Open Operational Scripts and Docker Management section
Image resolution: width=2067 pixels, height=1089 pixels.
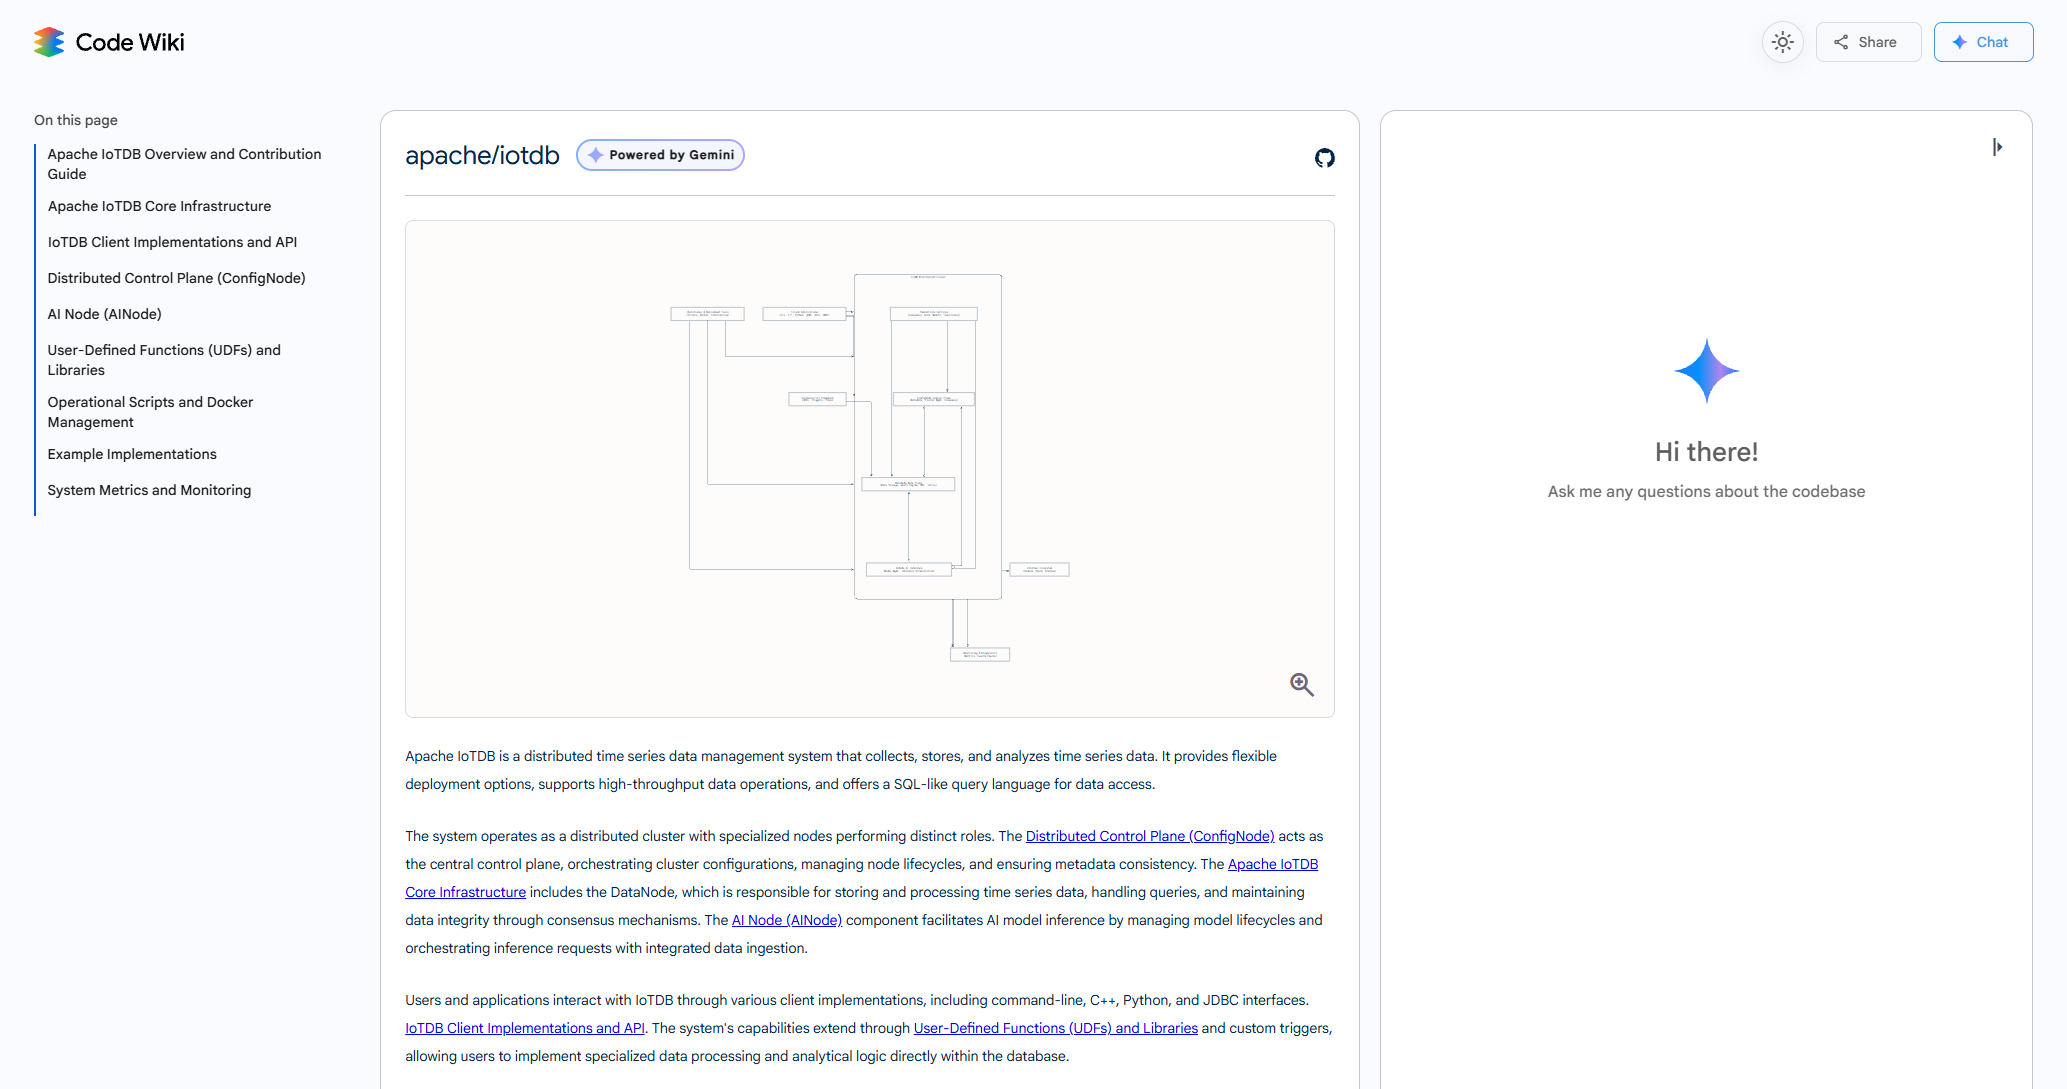point(150,411)
